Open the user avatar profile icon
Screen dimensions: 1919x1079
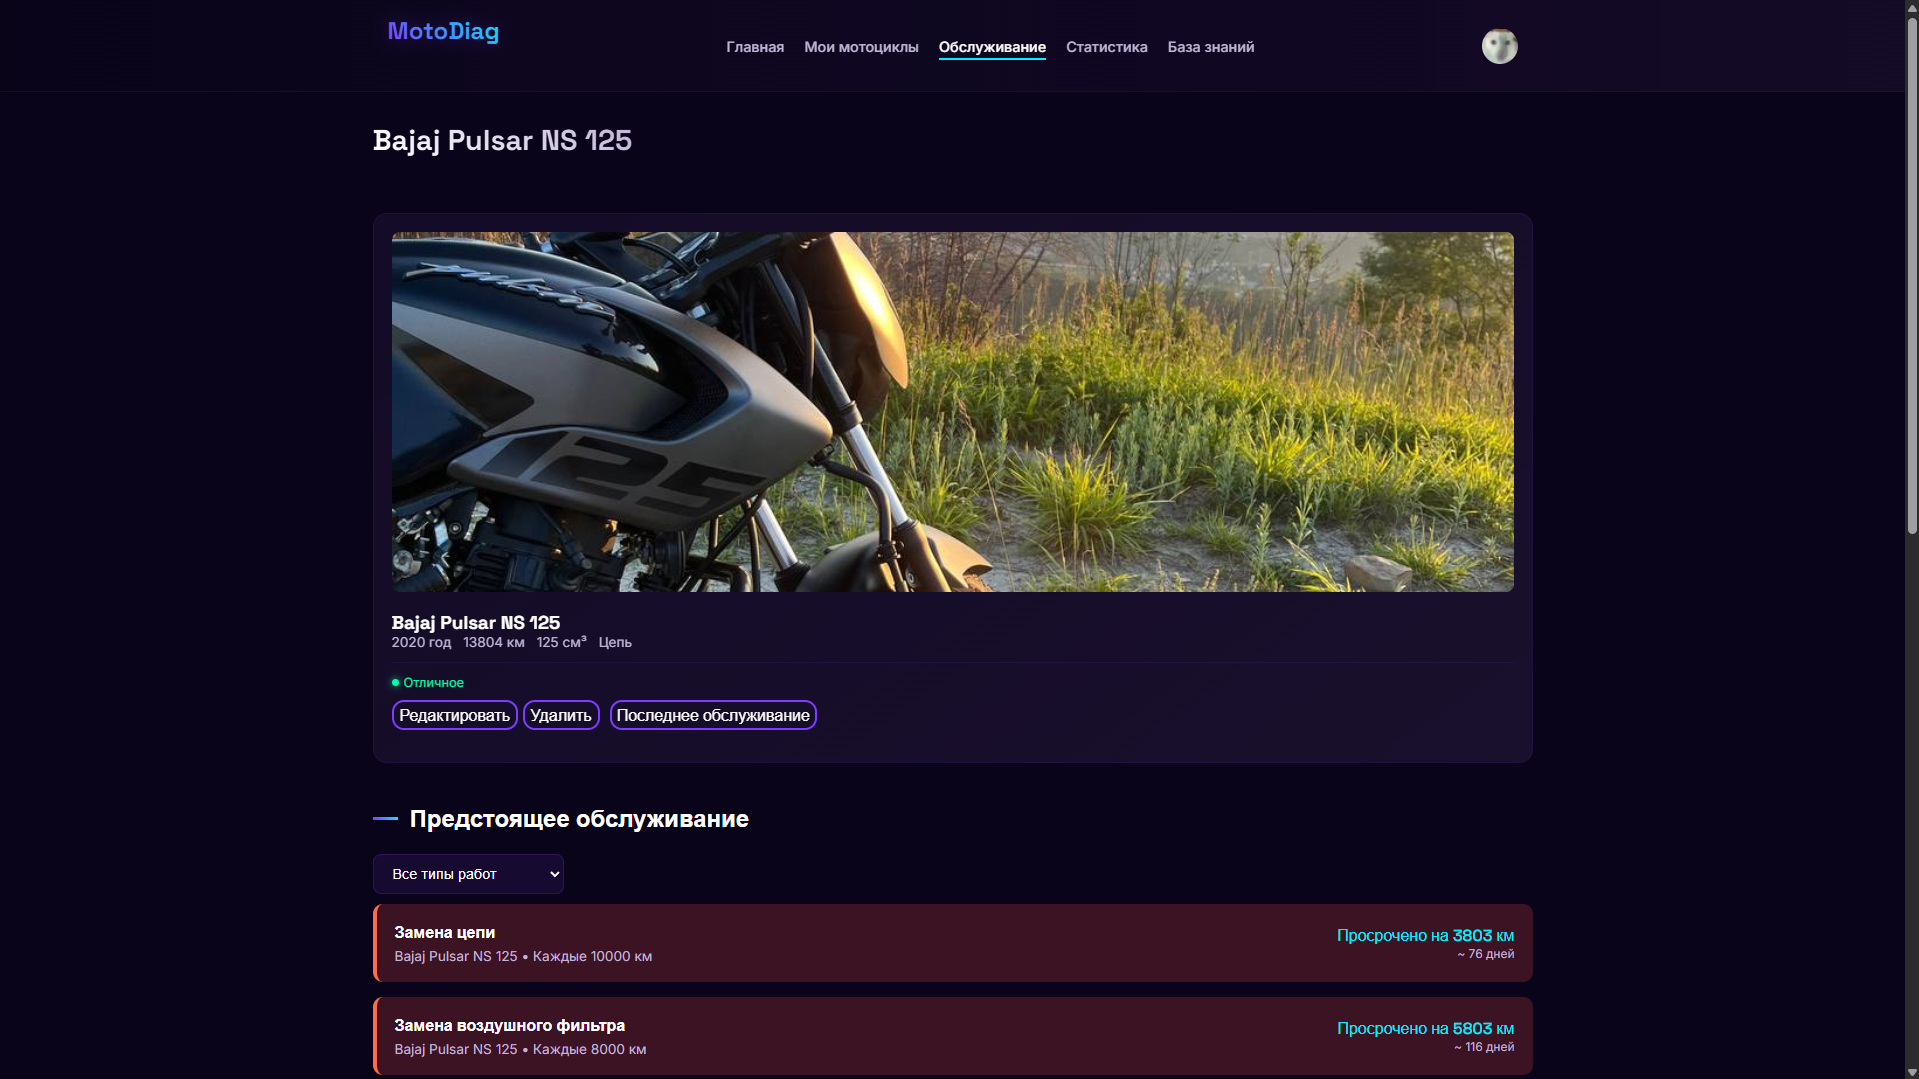(x=1499, y=46)
